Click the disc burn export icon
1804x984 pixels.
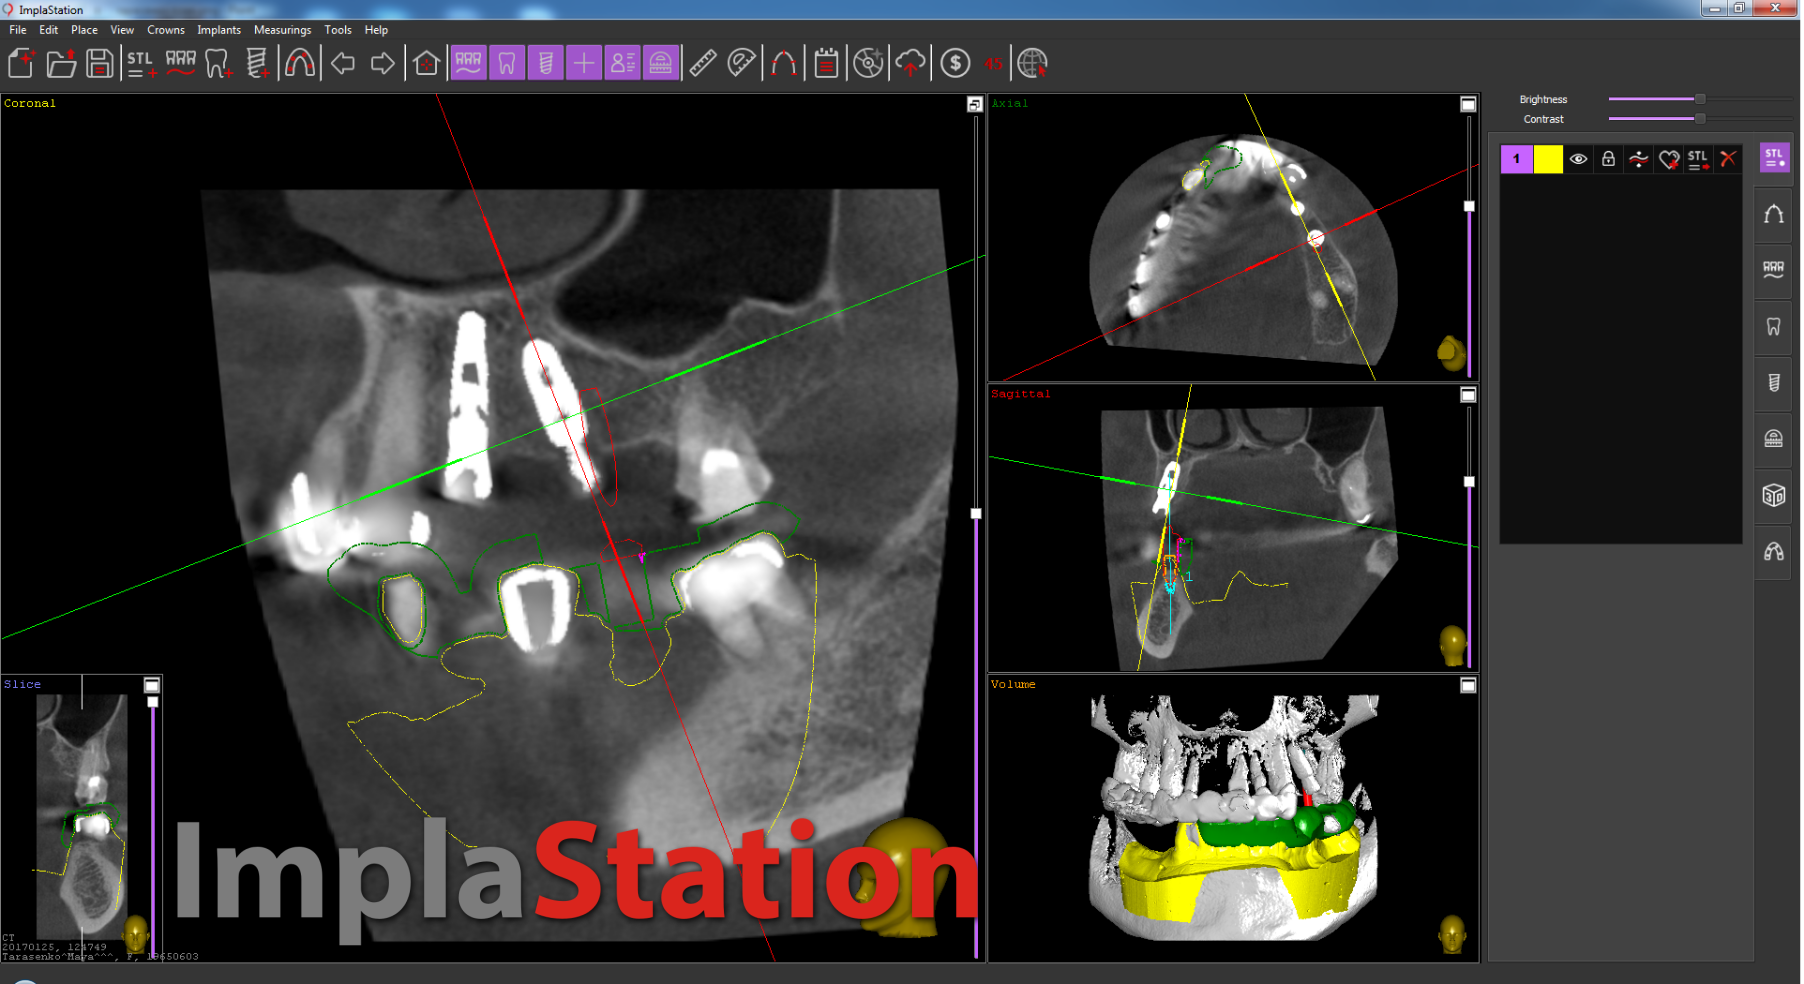[868, 64]
